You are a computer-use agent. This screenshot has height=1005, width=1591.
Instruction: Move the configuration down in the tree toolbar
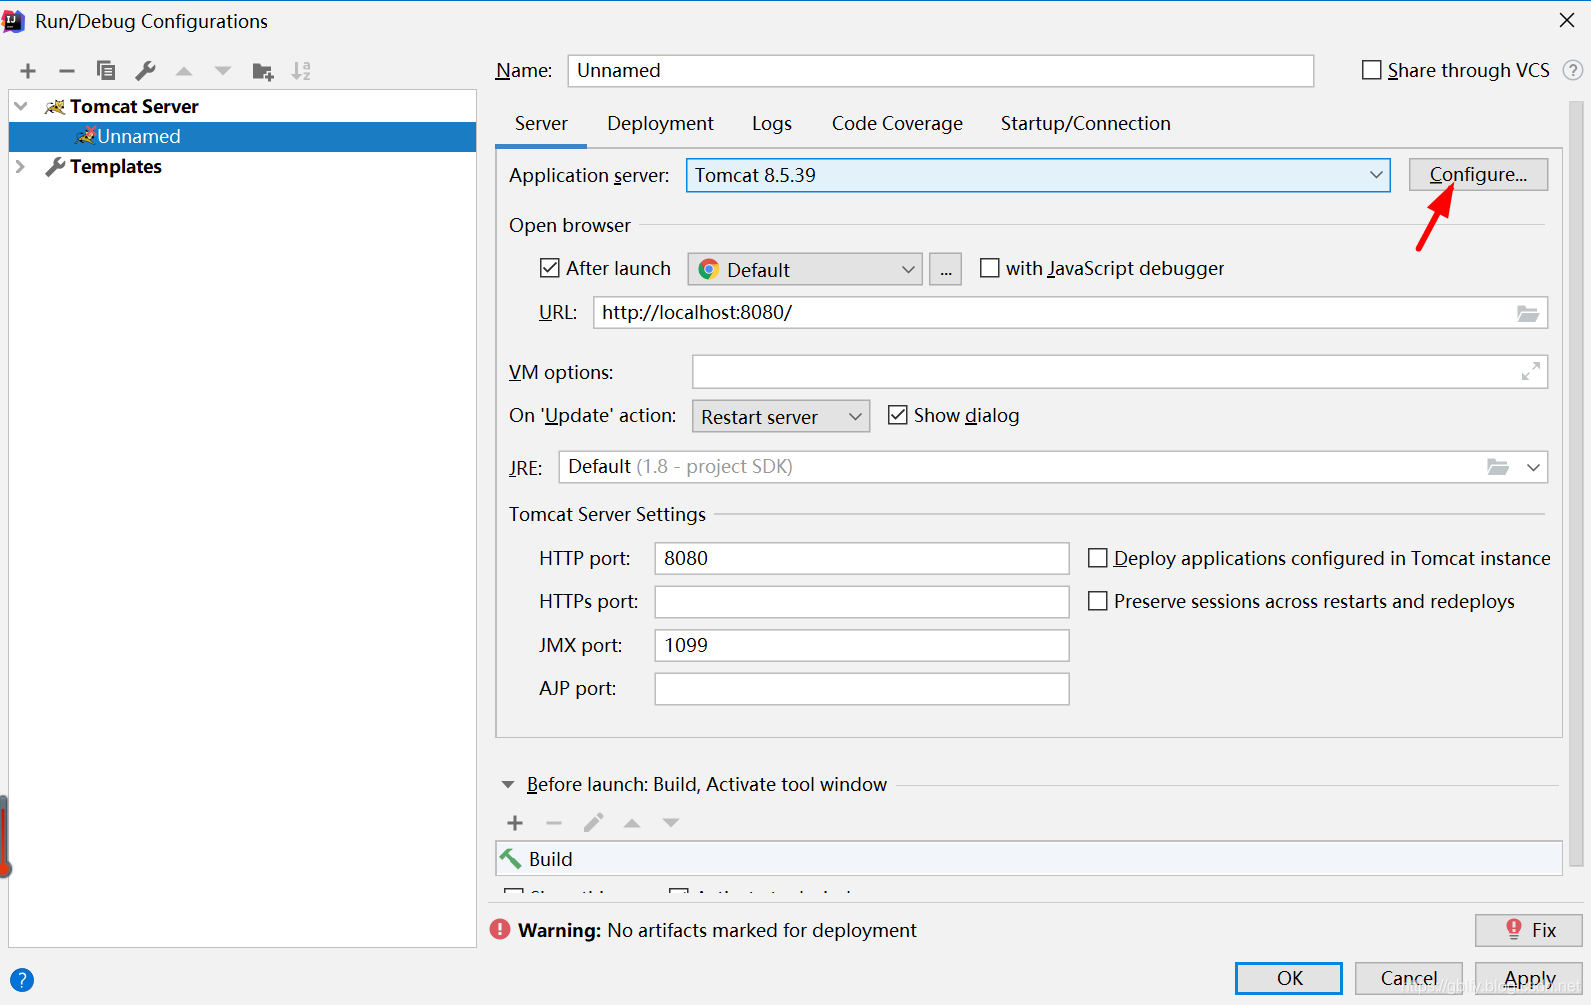(223, 71)
